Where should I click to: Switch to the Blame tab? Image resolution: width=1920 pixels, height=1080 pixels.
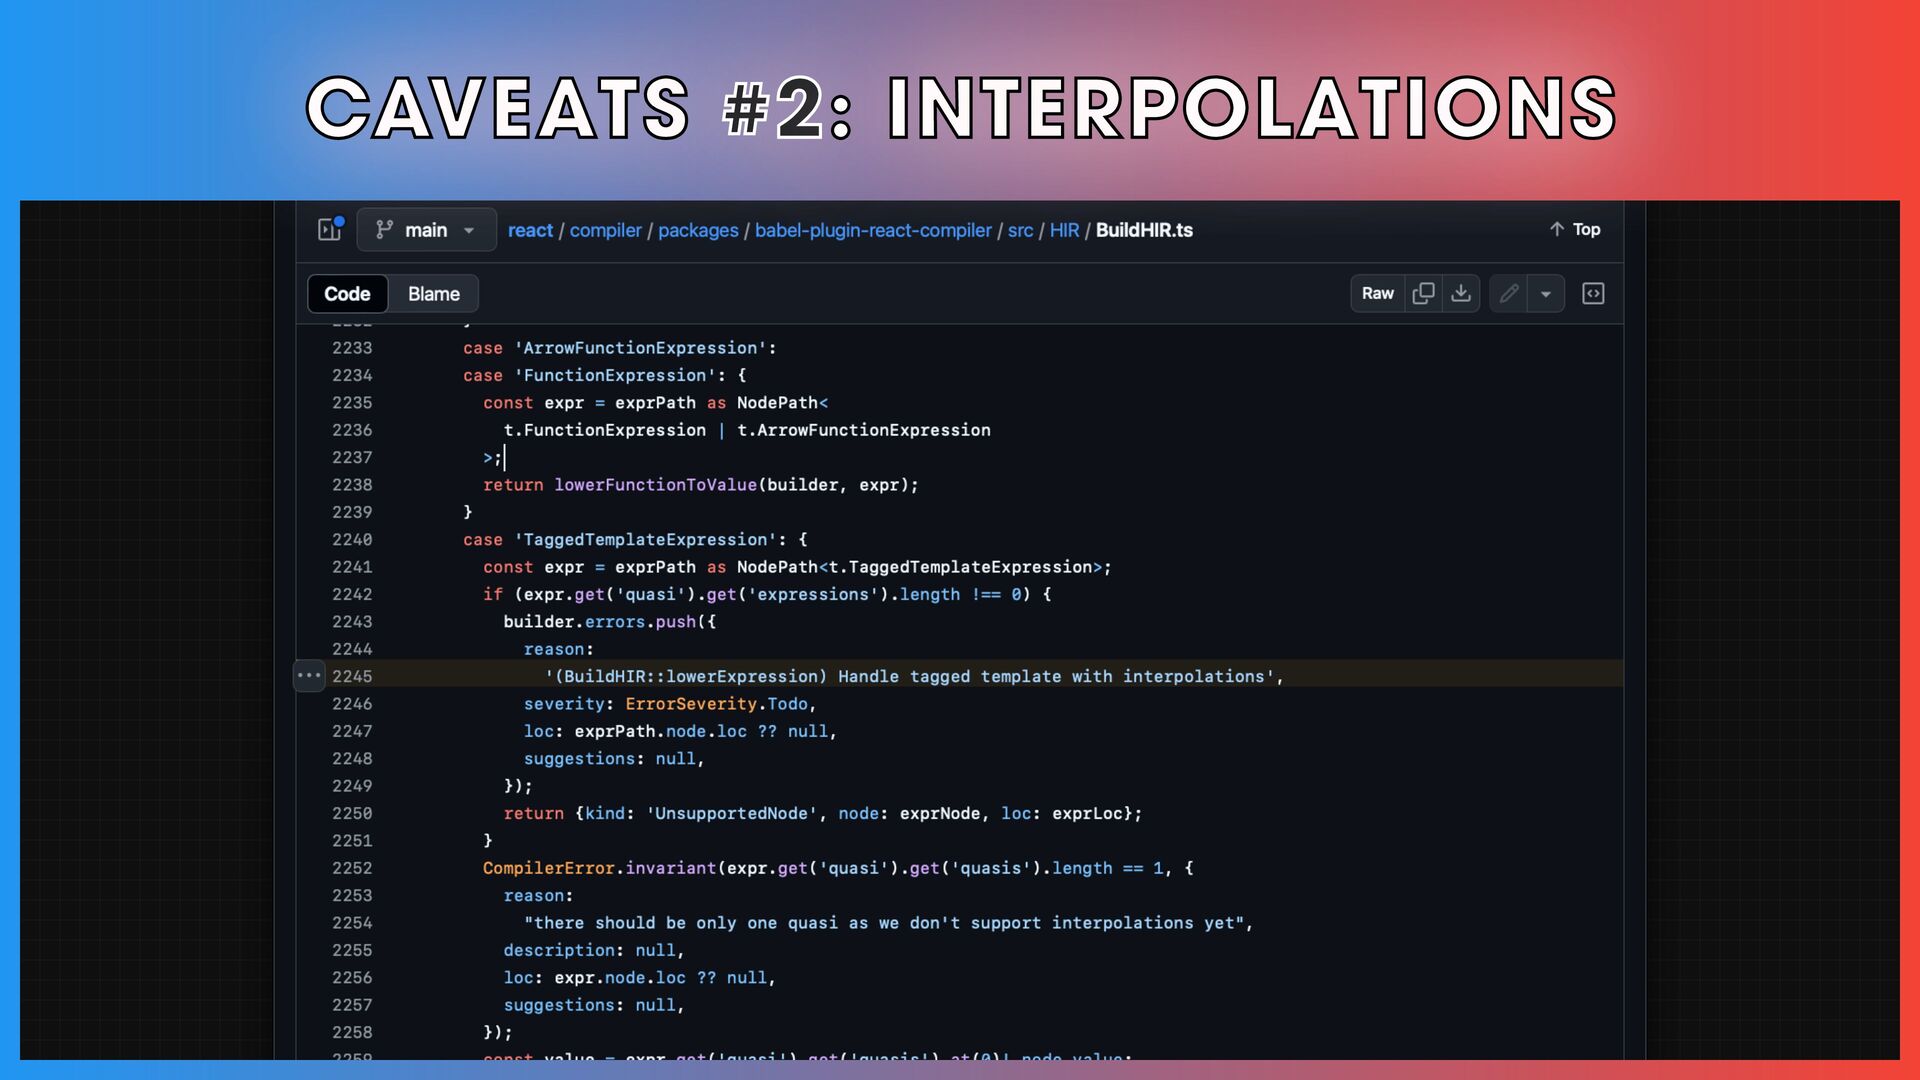tap(433, 294)
